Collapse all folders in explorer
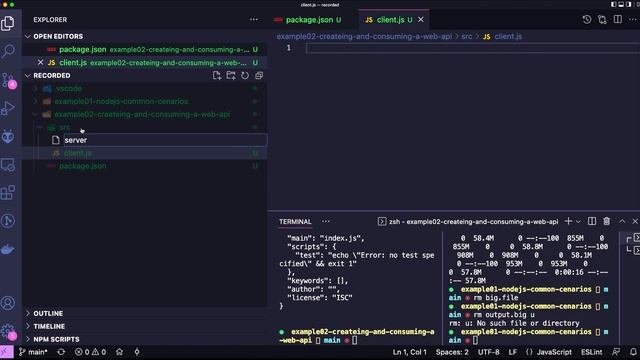 [259, 76]
